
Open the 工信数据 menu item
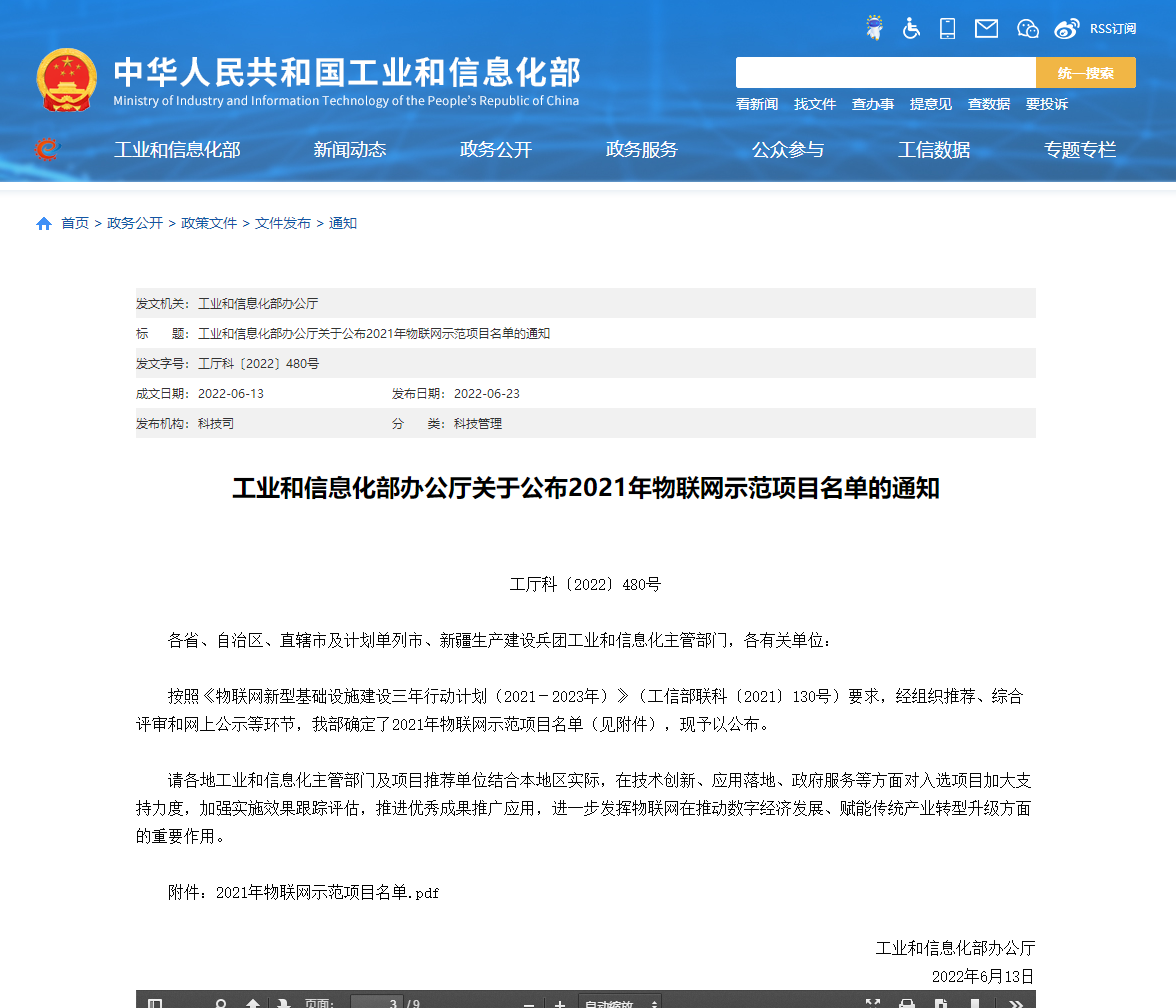(x=934, y=150)
